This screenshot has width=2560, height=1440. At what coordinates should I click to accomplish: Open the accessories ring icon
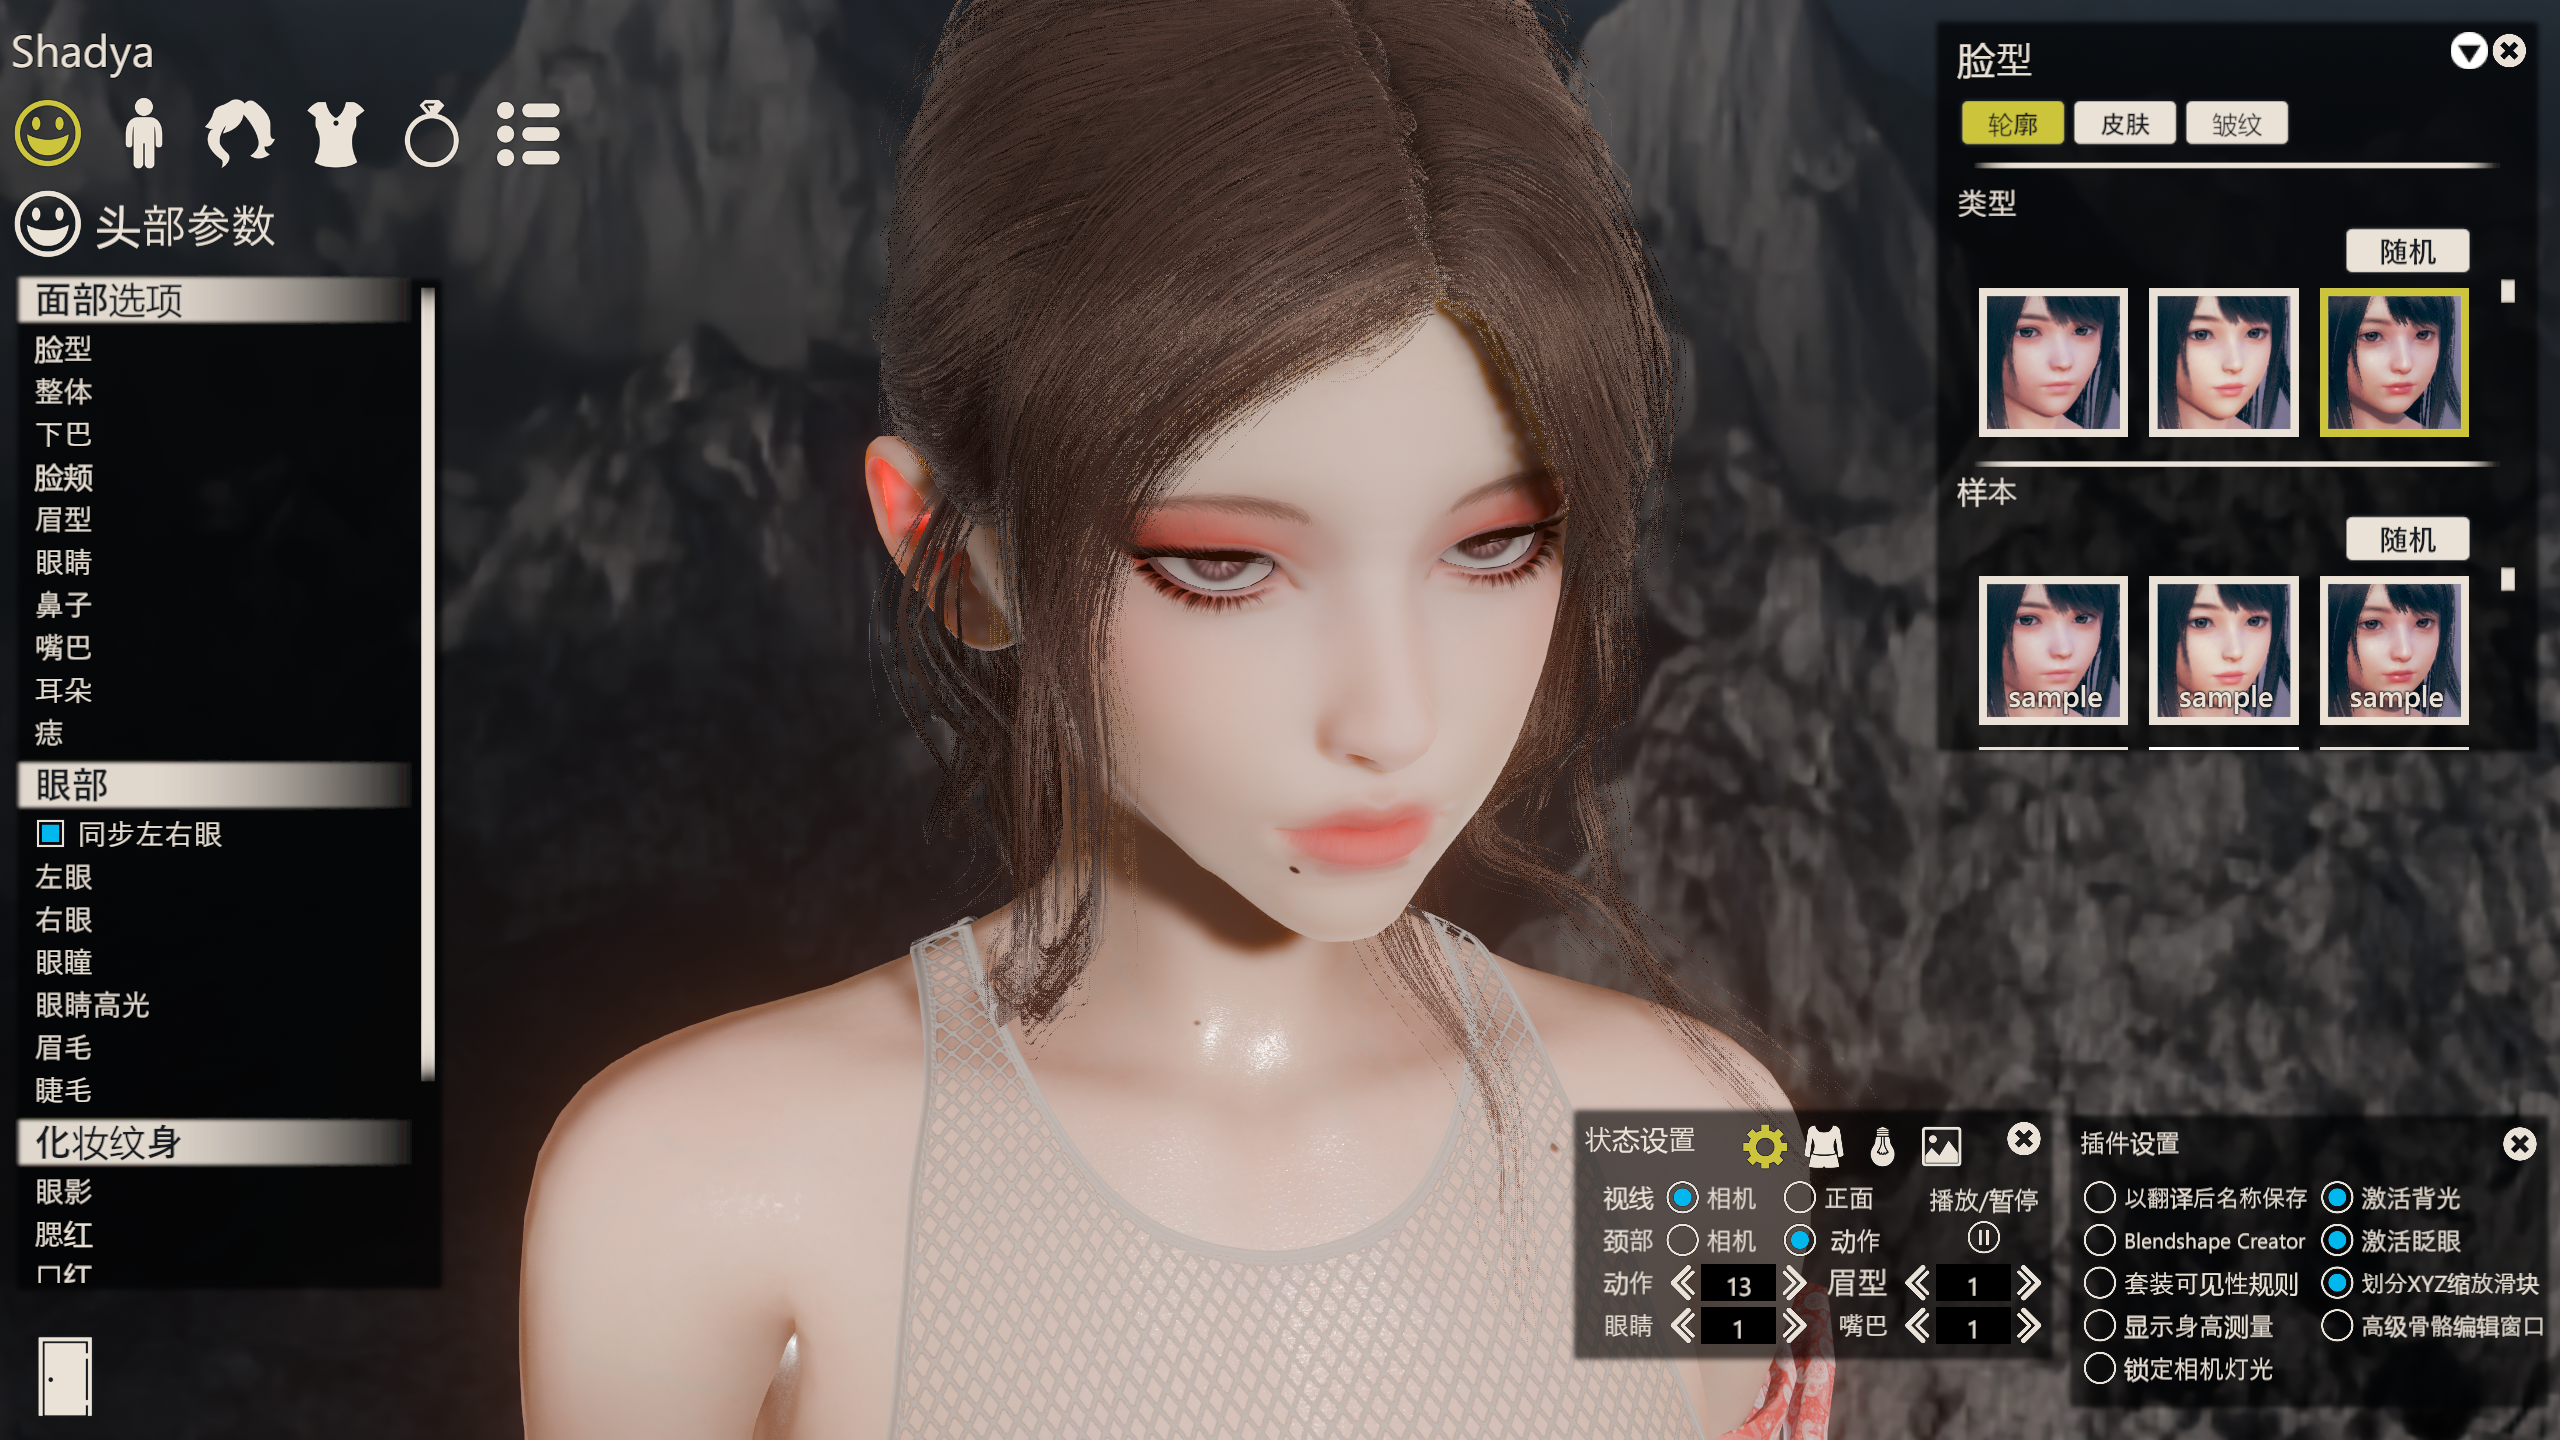point(431,133)
